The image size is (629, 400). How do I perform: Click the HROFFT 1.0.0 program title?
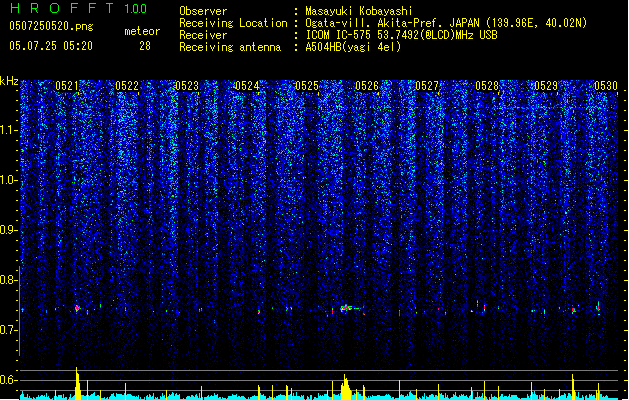[78, 8]
